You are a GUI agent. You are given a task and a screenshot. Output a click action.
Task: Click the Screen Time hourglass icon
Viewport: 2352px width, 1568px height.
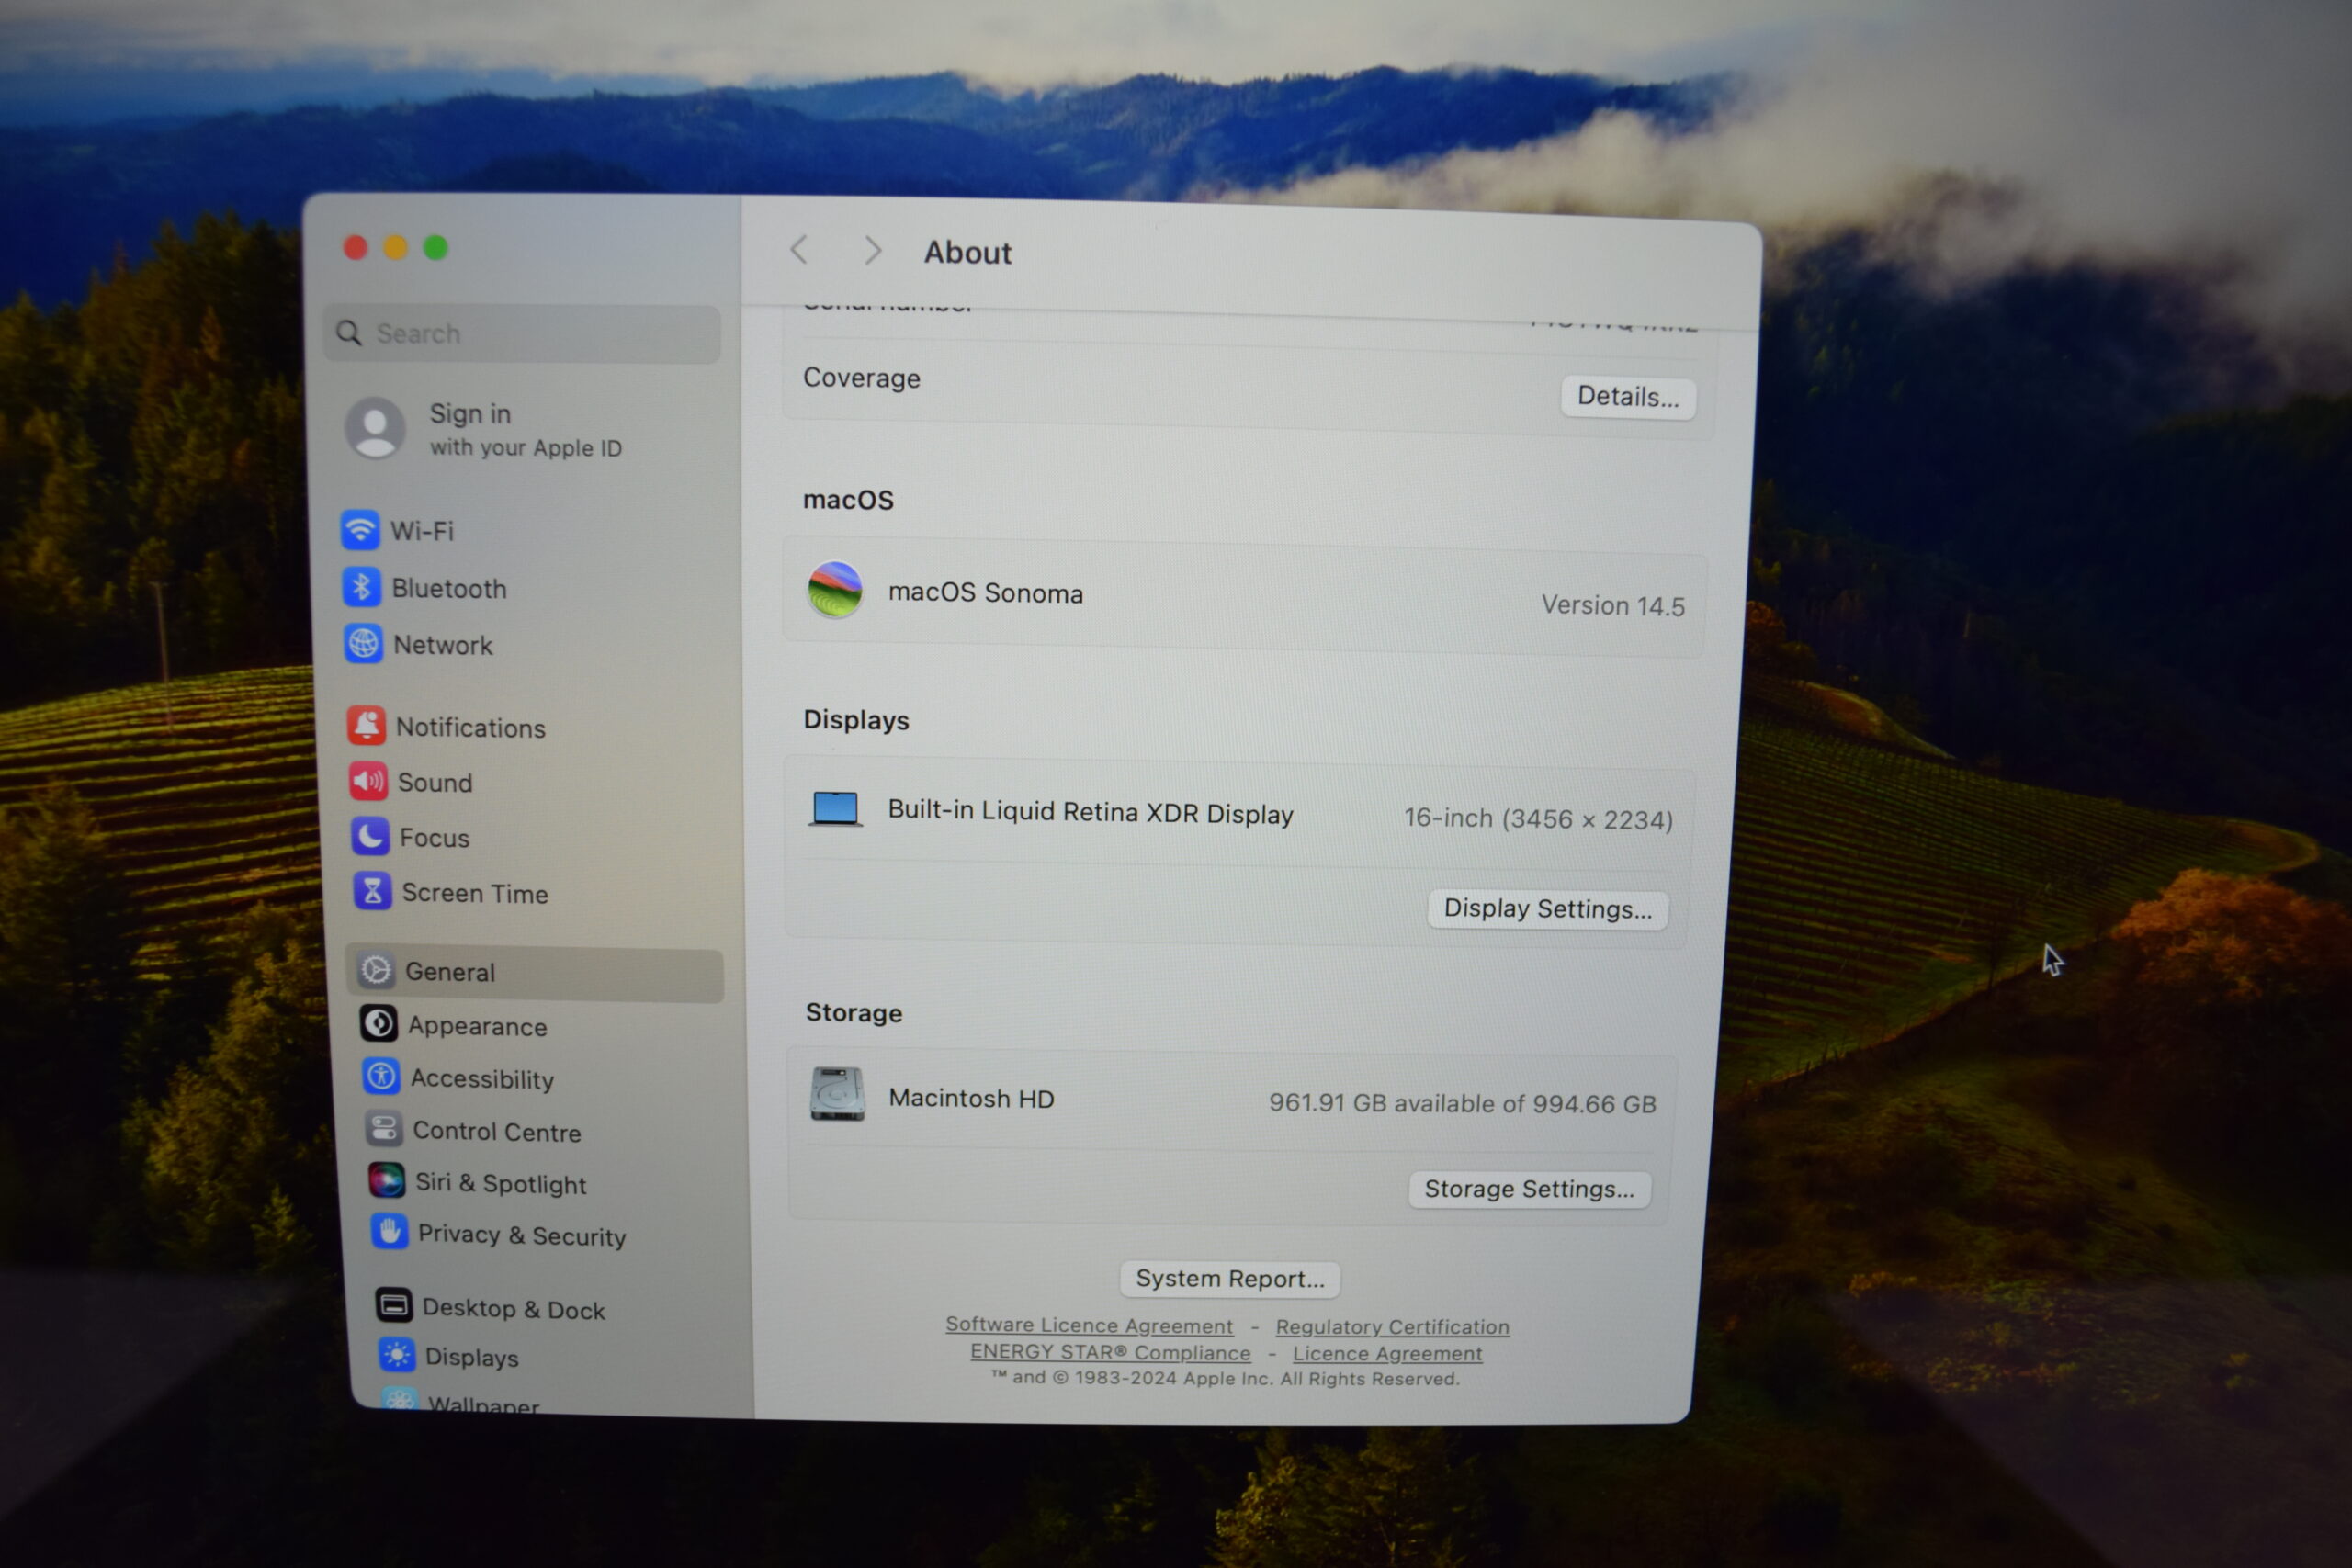373,891
